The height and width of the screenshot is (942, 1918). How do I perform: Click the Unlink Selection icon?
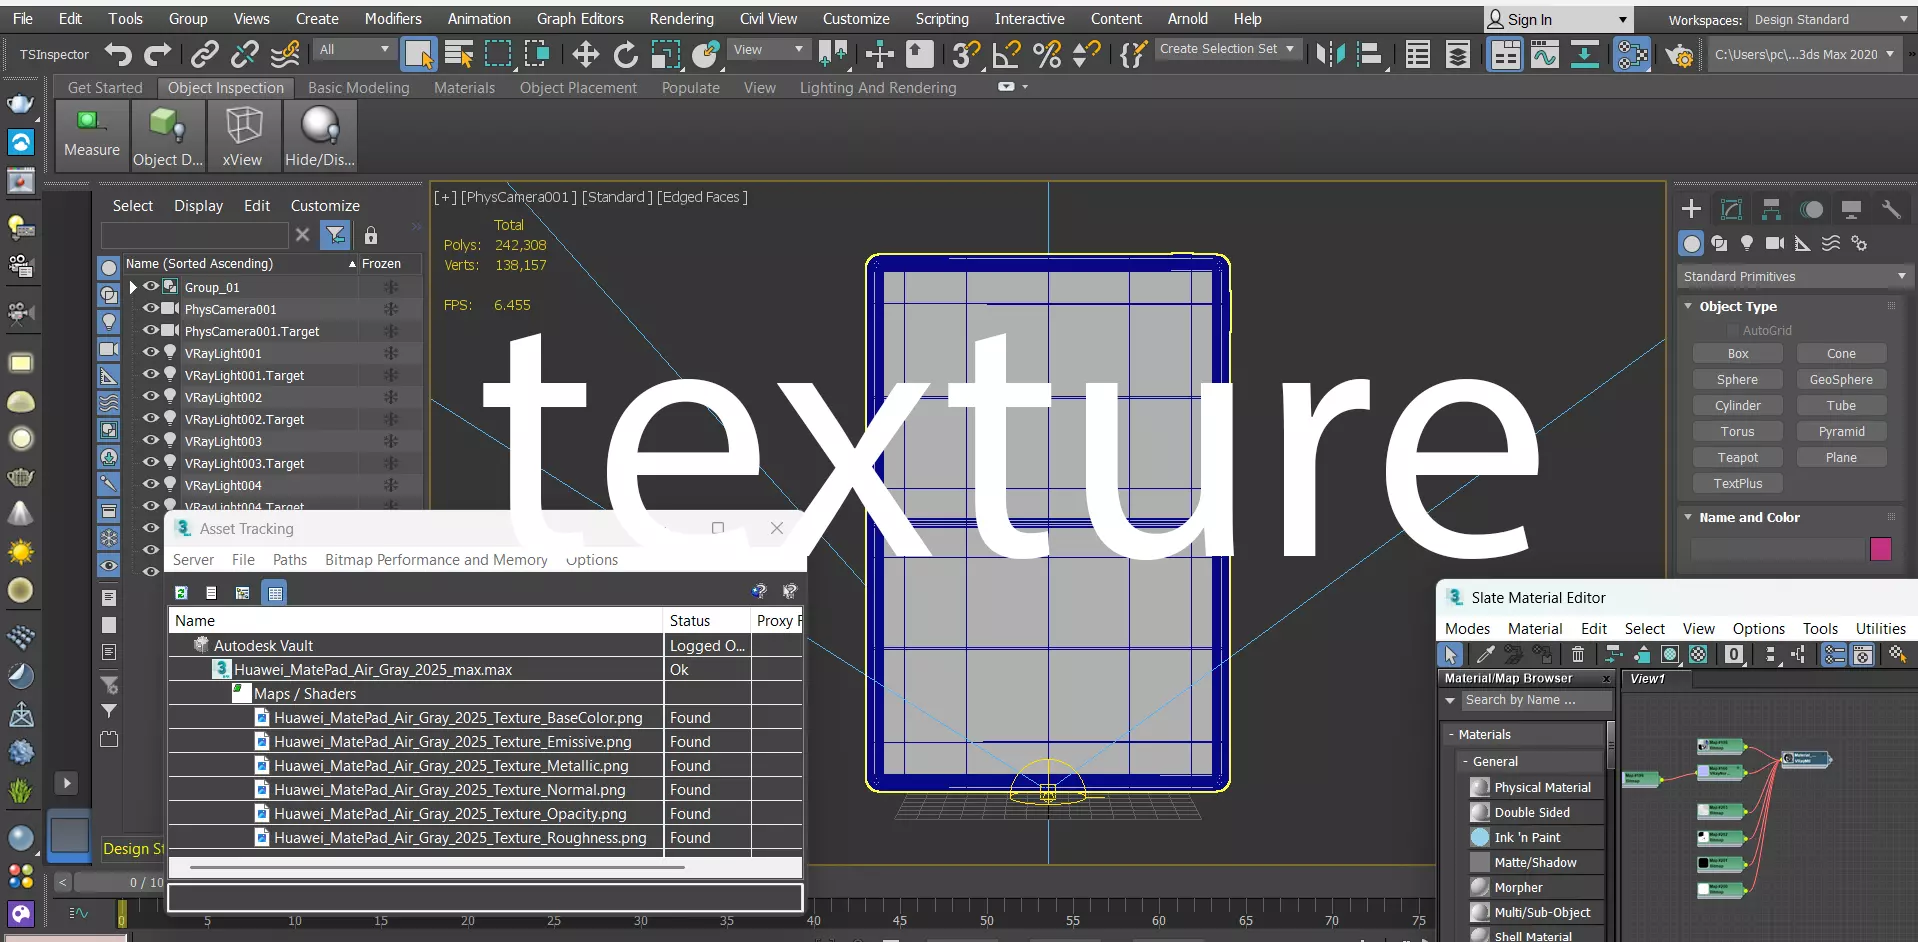click(245, 54)
